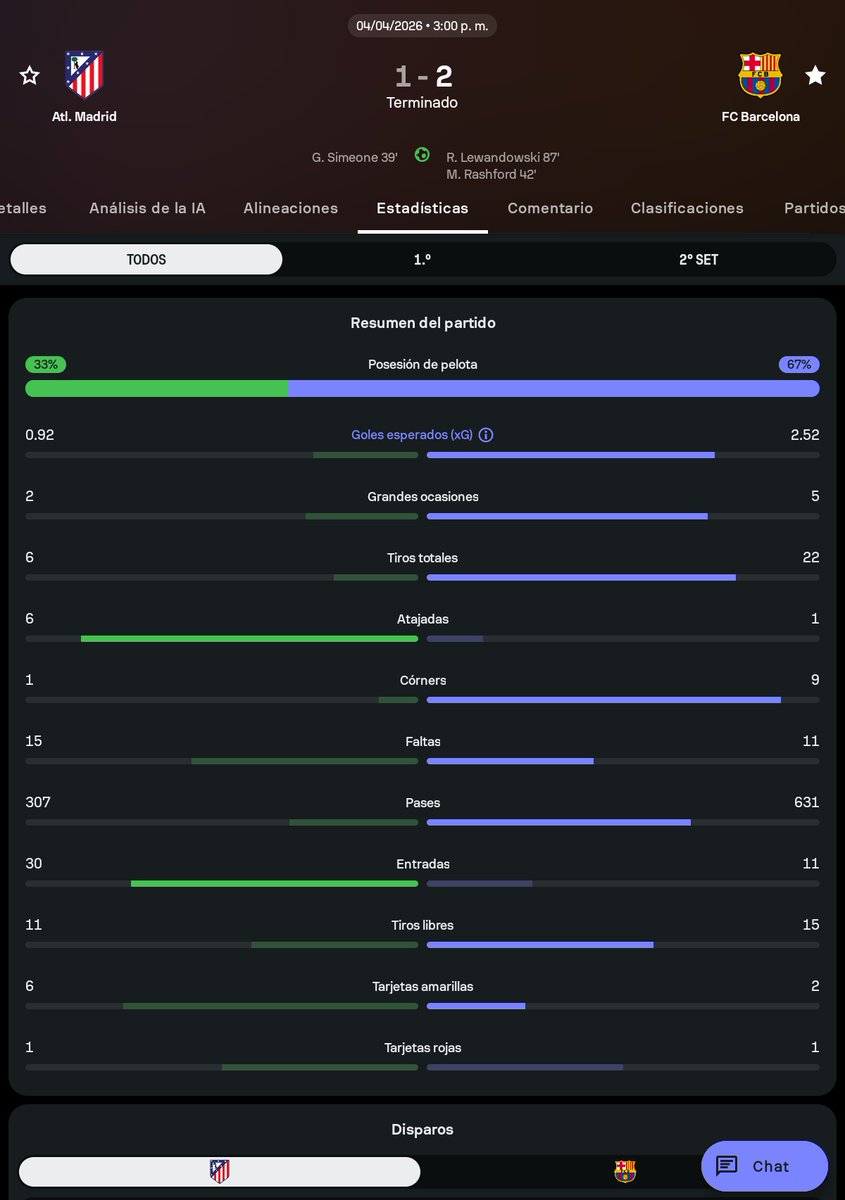The height and width of the screenshot is (1200, 845).
Task: Select the TODOS period filter
Action: coord(146,259)
